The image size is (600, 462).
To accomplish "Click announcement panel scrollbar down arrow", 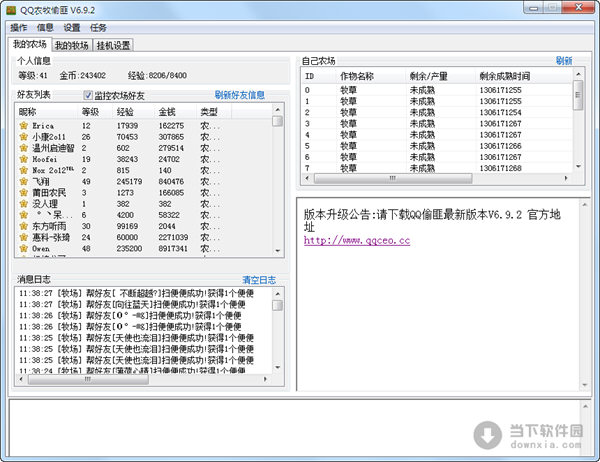I will (x=585, y=385).
